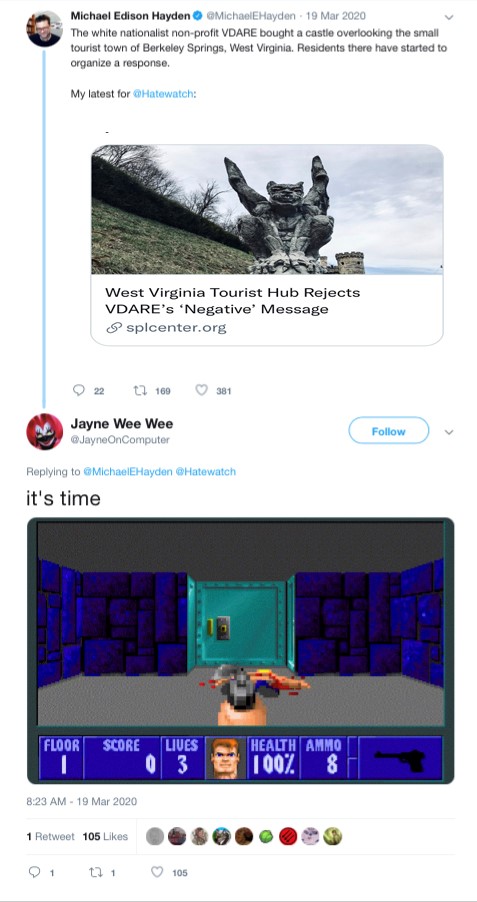Retweet the 'it's time' reply

click(96, 873)
